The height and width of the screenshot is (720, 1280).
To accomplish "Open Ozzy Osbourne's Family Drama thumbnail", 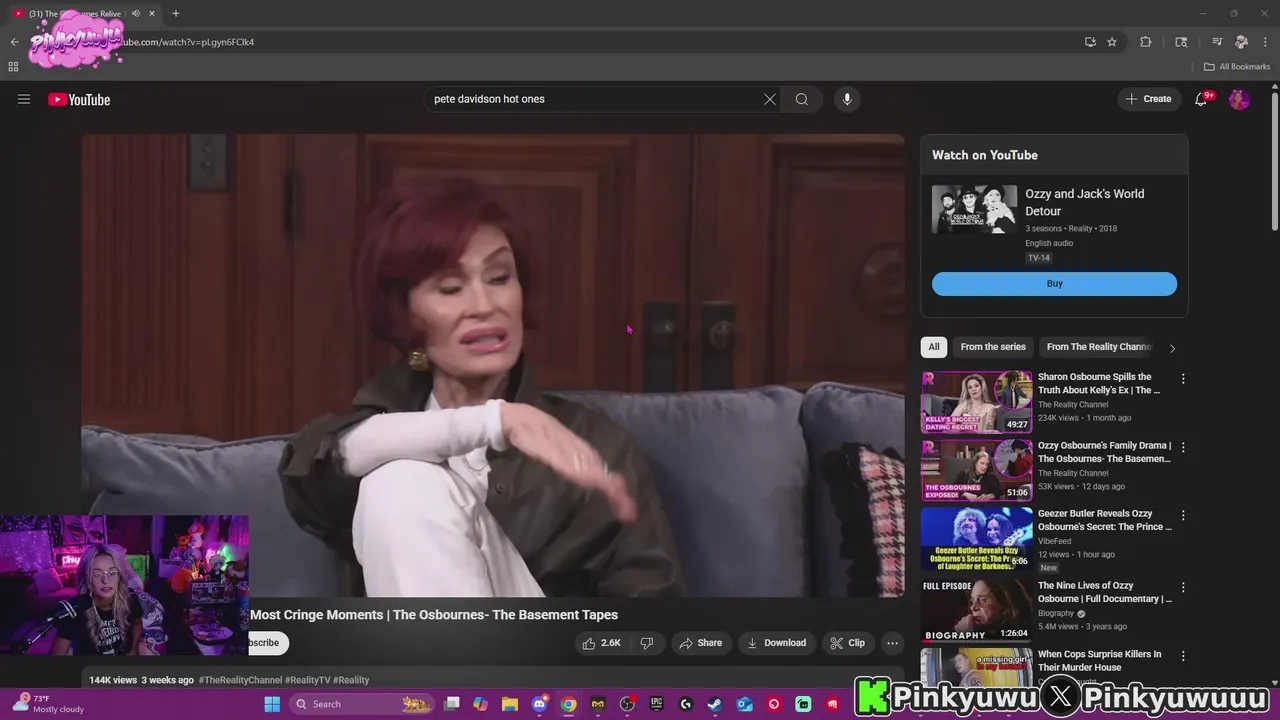I will [977, 470].
